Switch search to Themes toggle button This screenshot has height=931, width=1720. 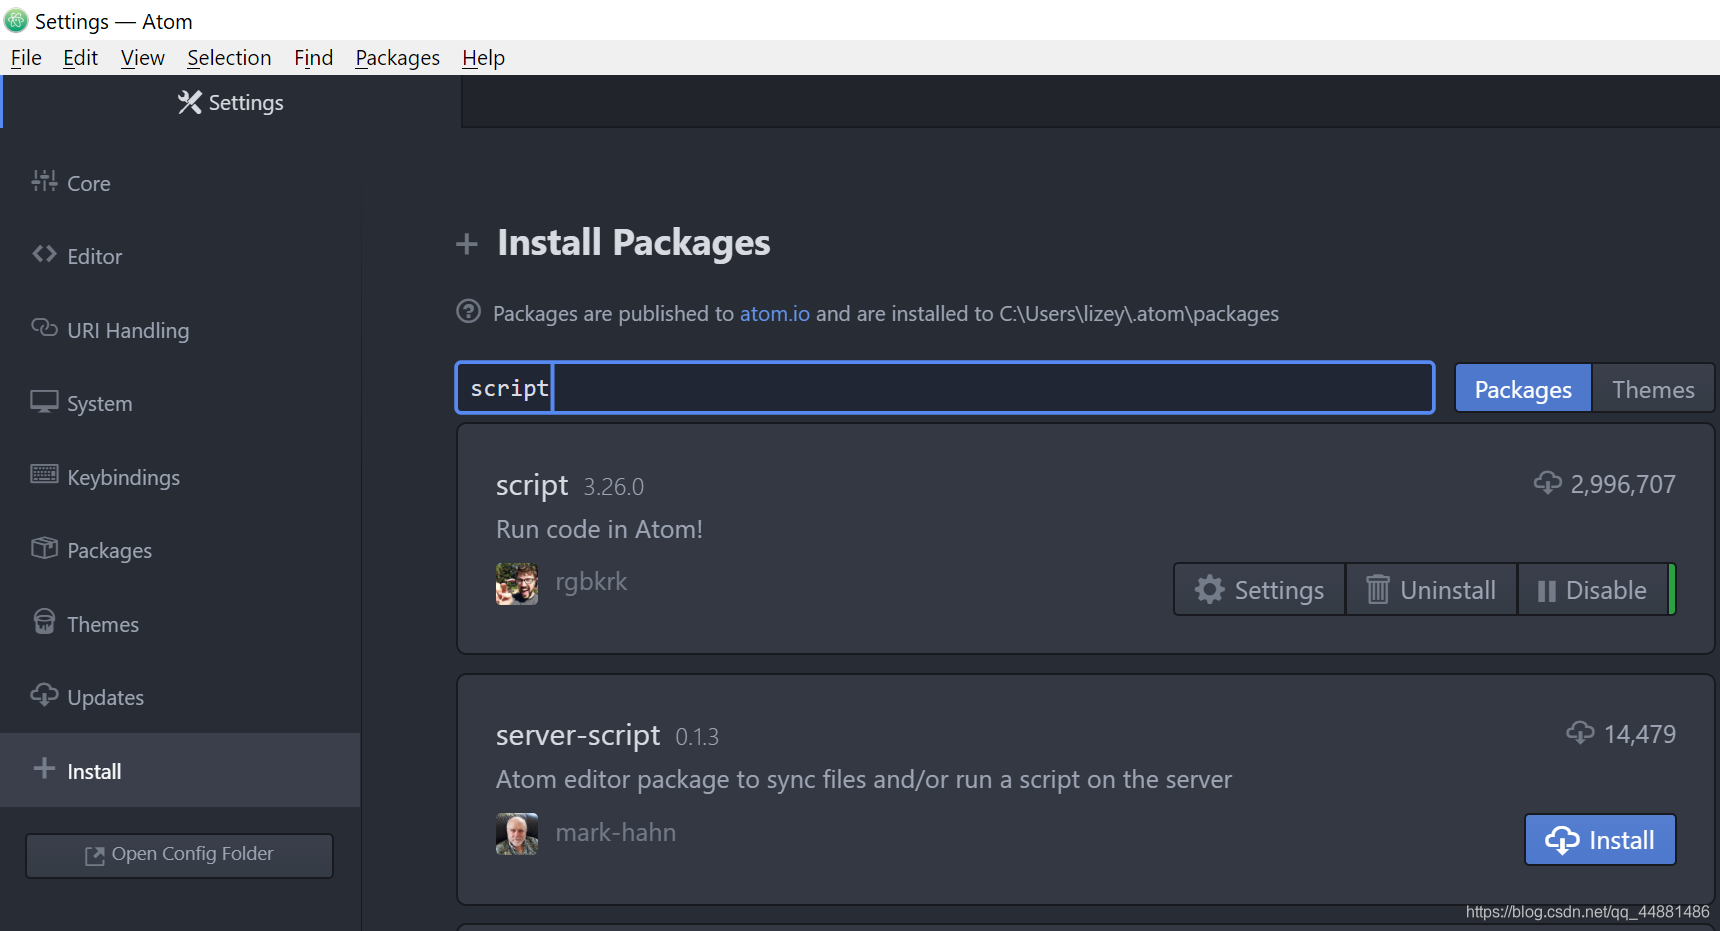[1653, 388]
